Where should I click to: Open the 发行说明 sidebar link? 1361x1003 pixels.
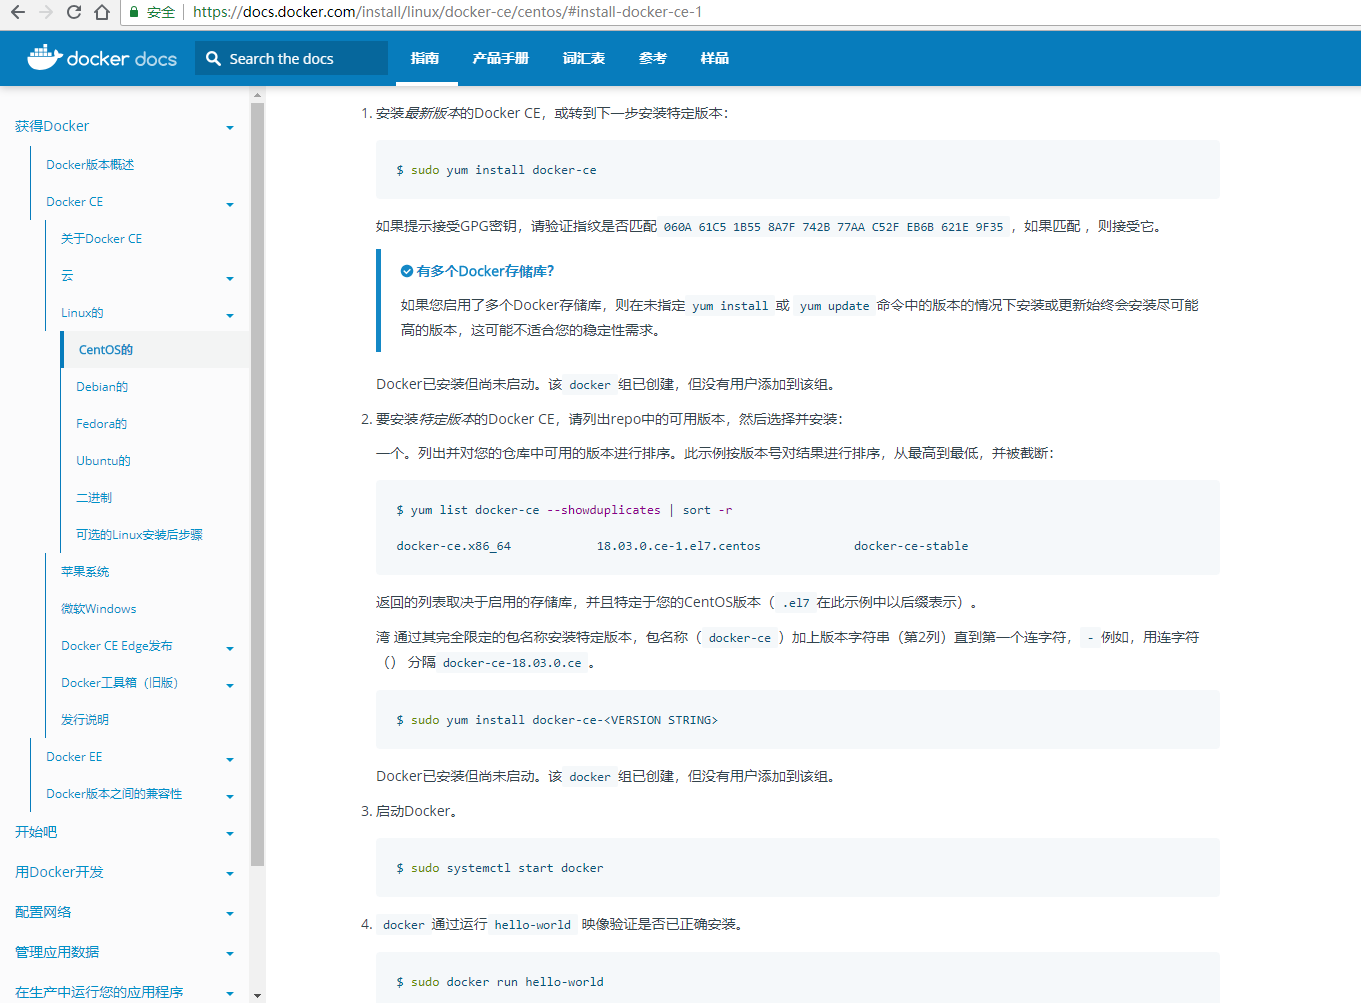pyautogui.click(x=85, y=720)
